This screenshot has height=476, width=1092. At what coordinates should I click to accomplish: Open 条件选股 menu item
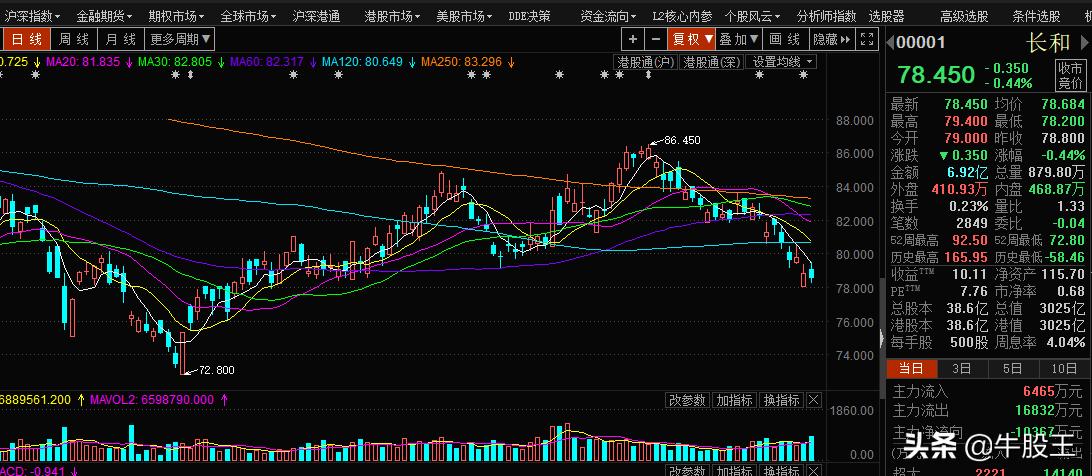[1036, 15]
